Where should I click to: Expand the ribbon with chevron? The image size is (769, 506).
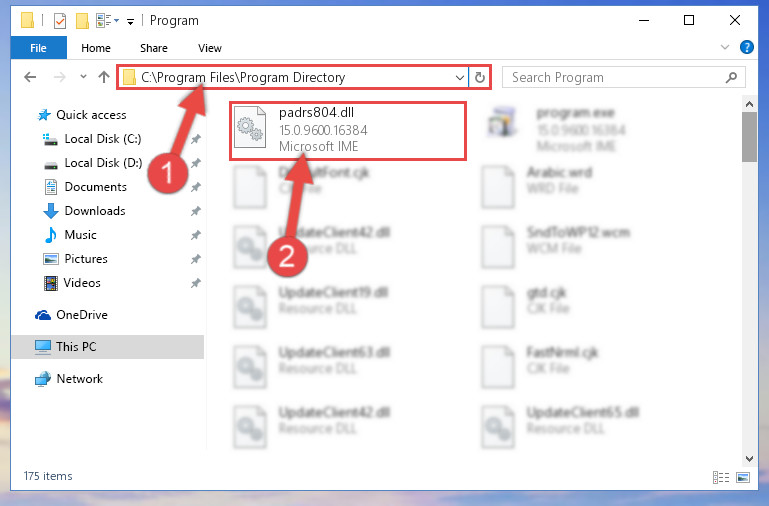pyautogui.click(x=724, y=47)
